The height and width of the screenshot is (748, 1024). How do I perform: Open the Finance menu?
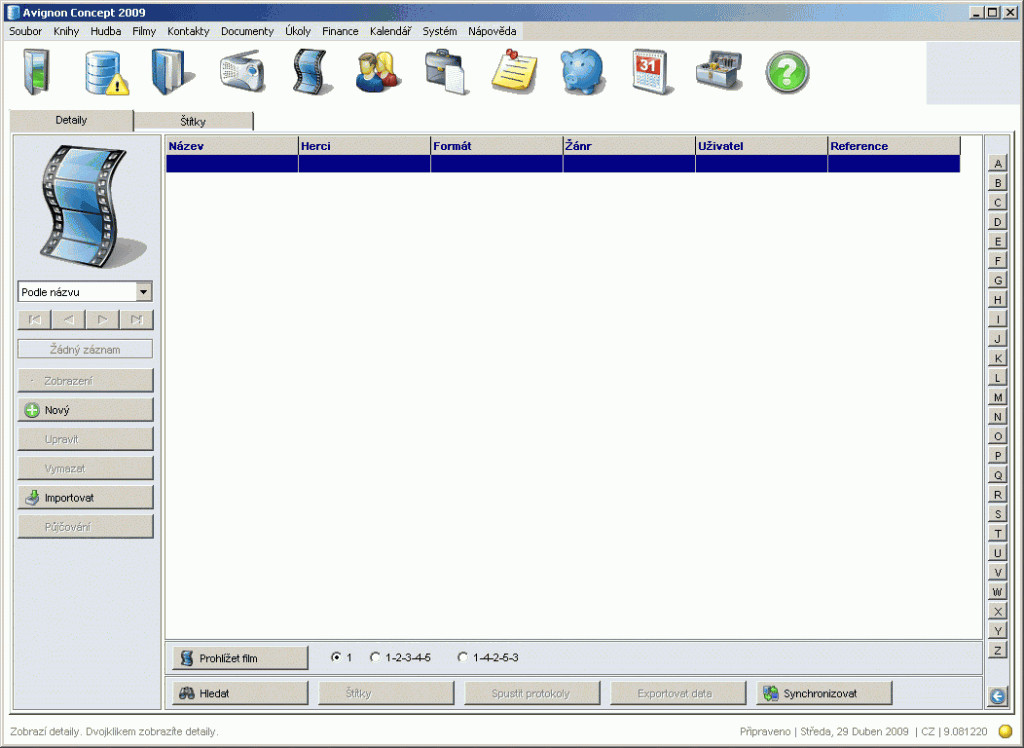click(x=340, y=31)
